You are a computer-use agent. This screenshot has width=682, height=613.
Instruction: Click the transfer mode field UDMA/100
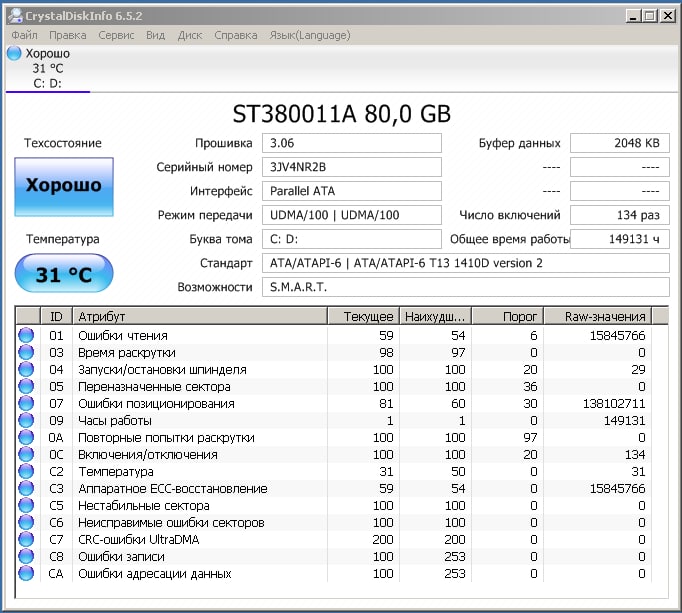point(351,215)
